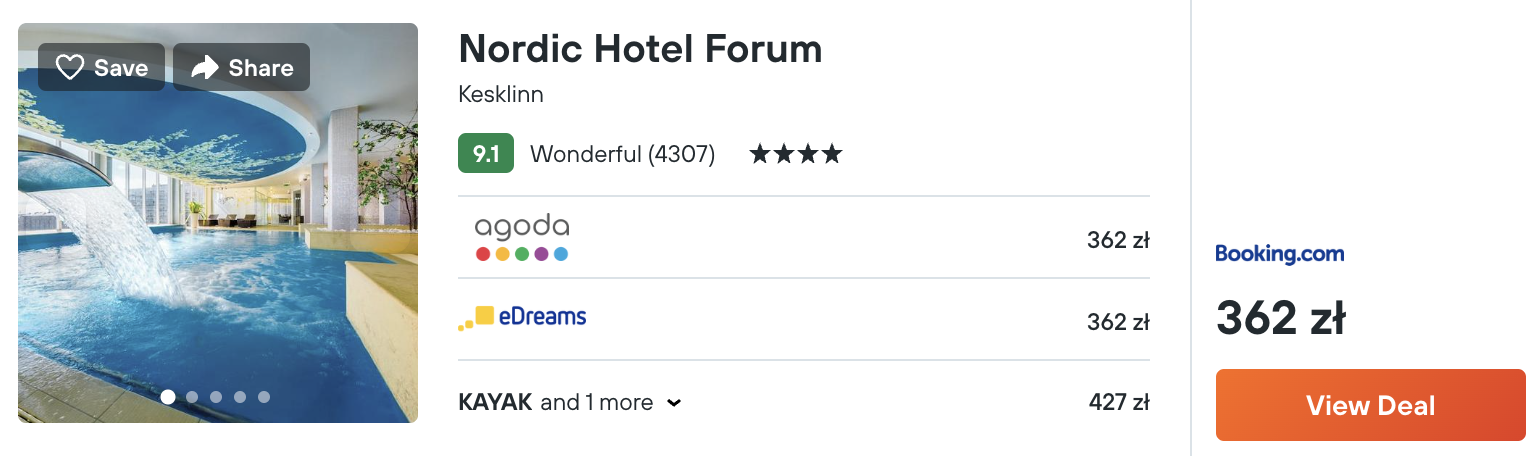This screenshot has width=1540, height=456.
Task: Click the Share arrow icon
Action: [x=205, y=68]
